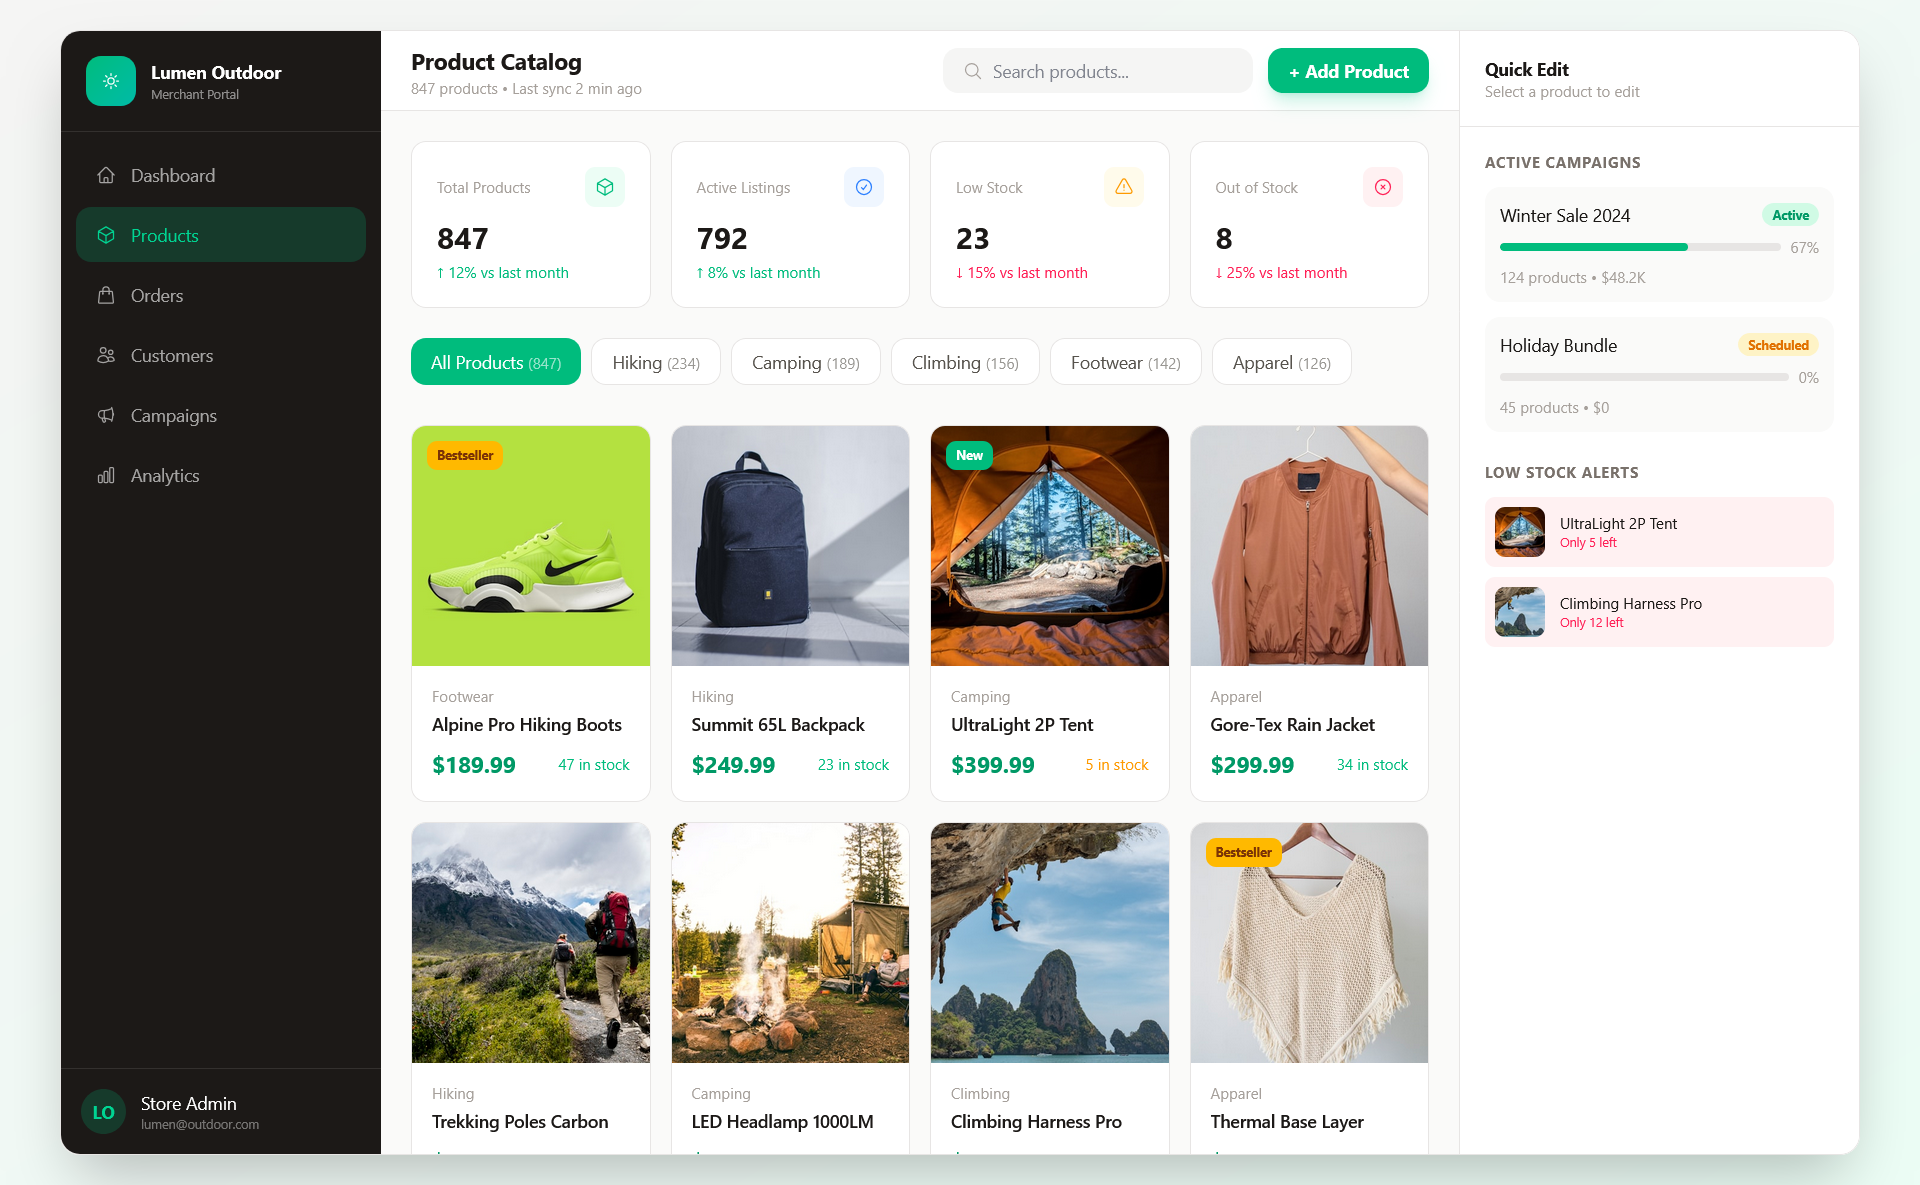Select the Campaigns megaphone icon
The width and height of the screenshot is (1920, 1185).
pyautogui.click(x=106, y=415)
